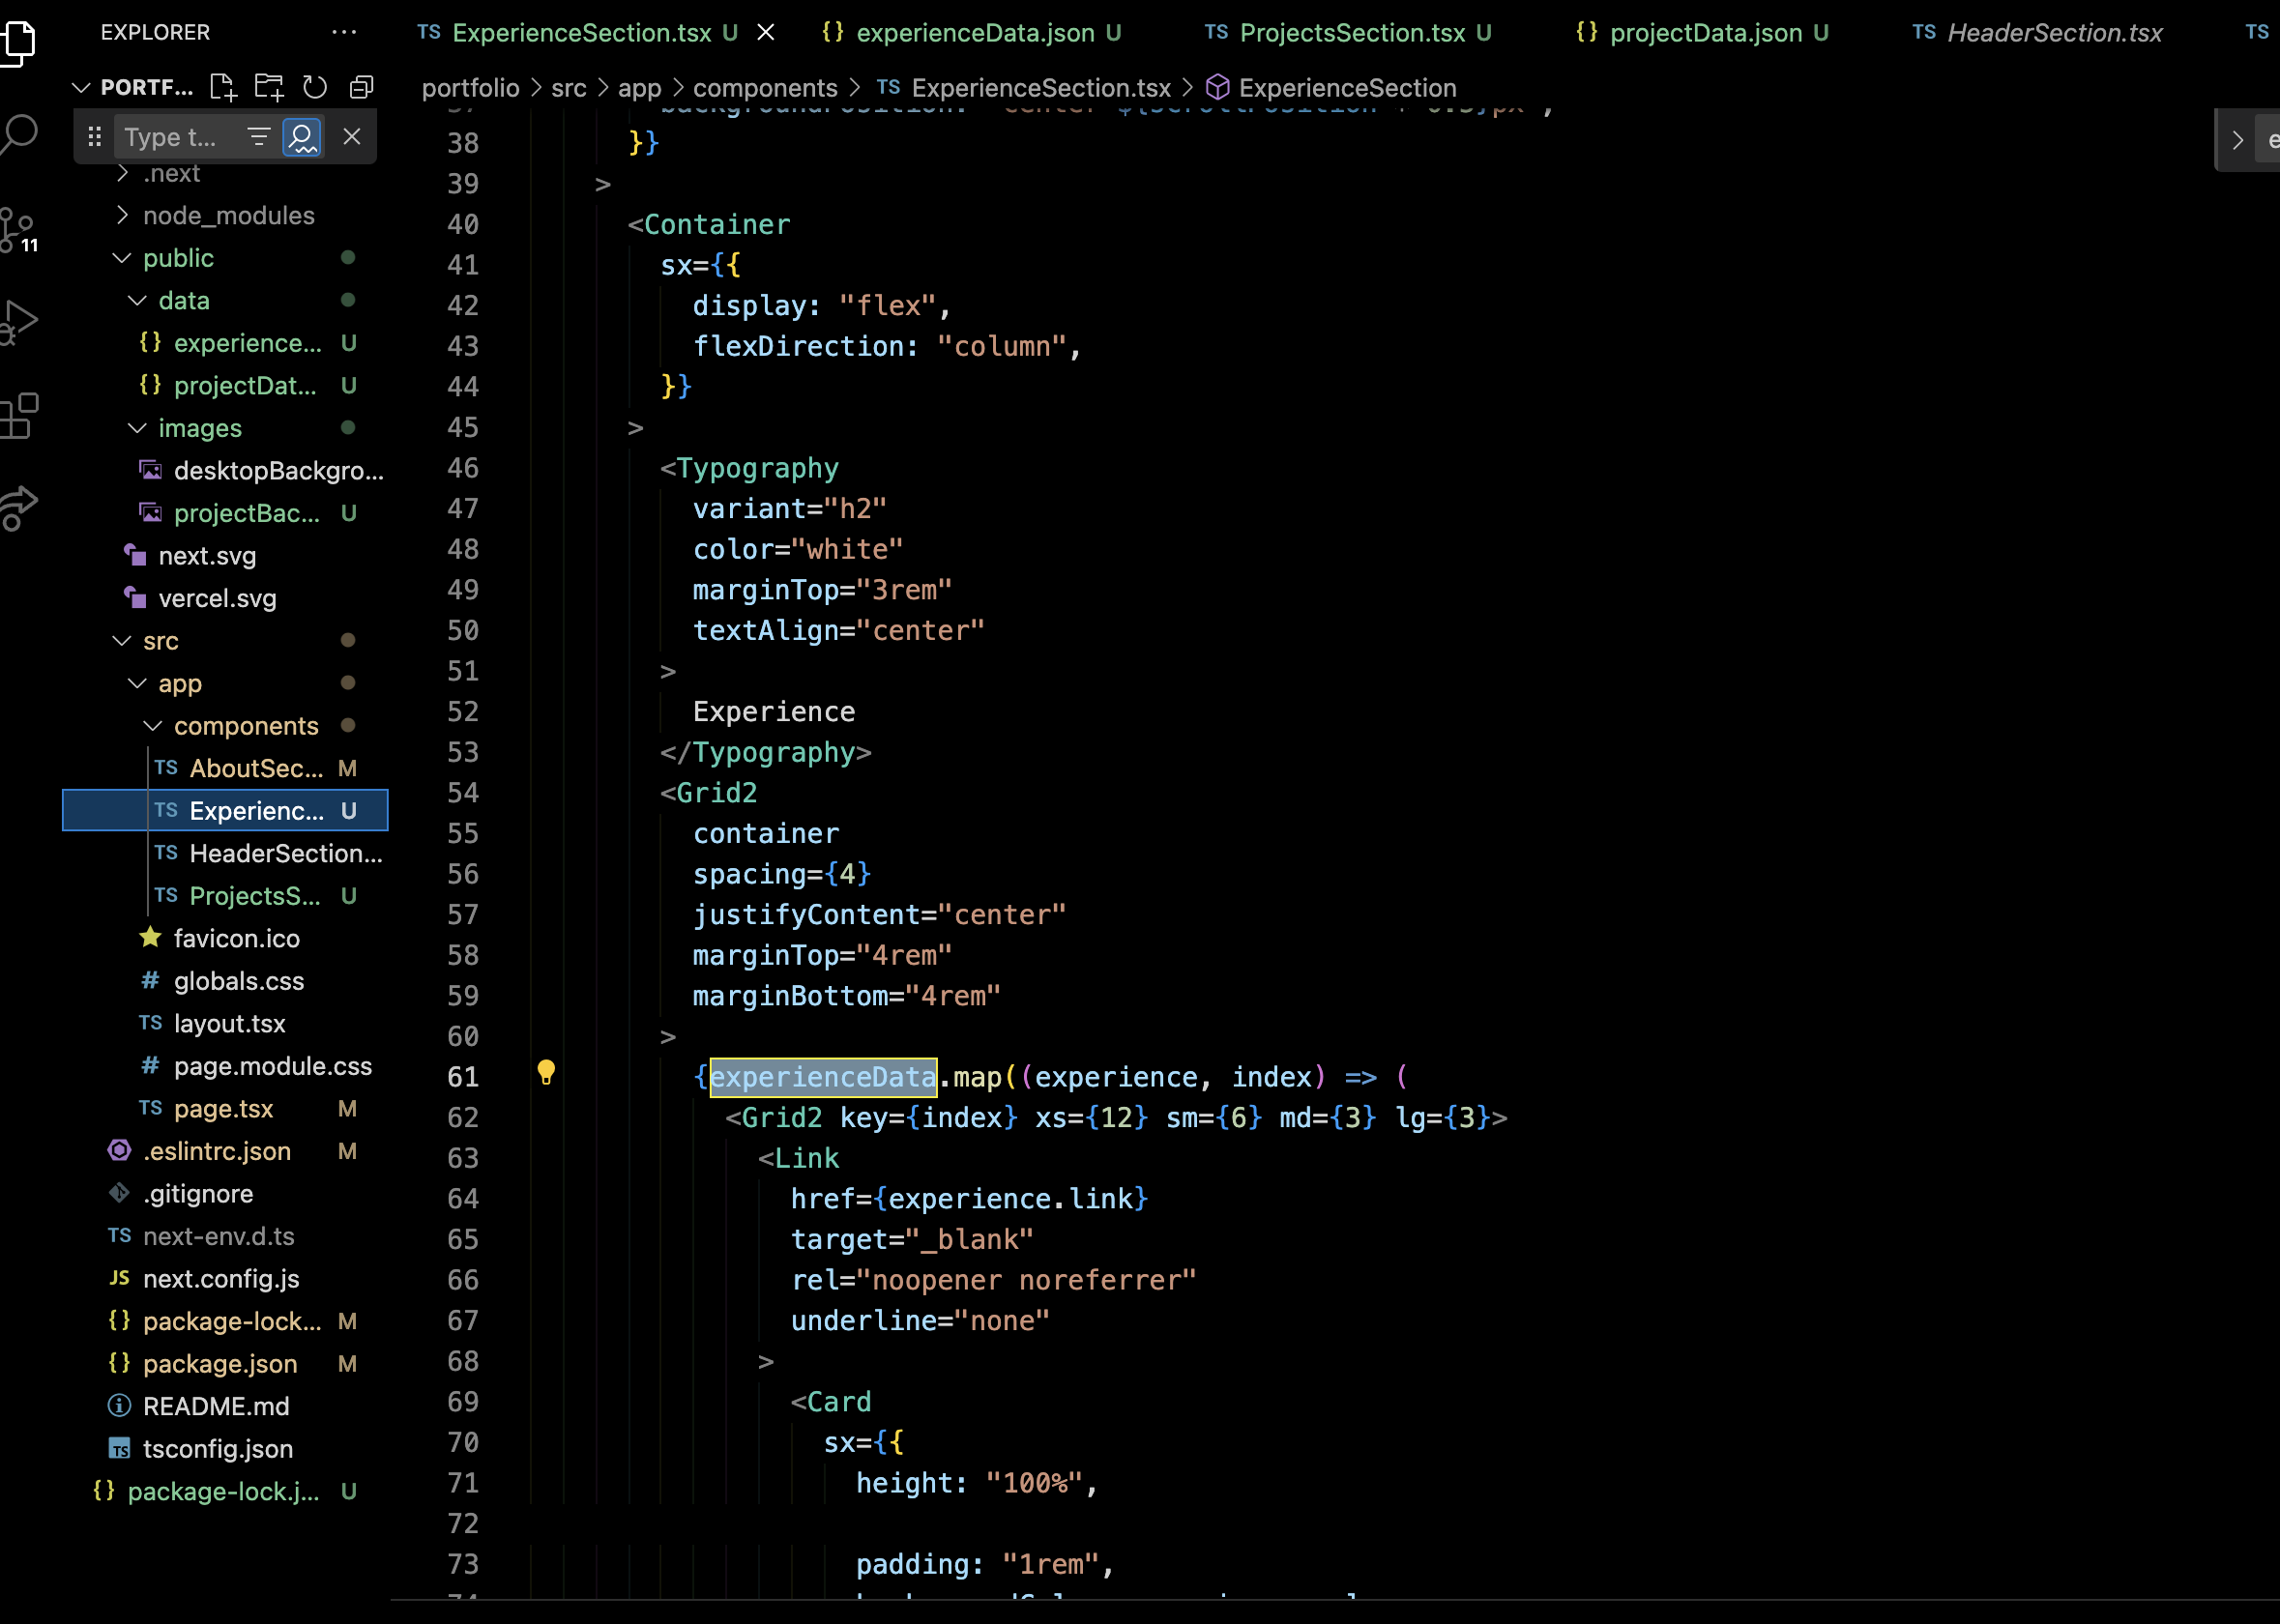Image resolution: width=2280 pixels, height=1624 pixels.
Task: Open the Search view in the activity bar
Action: pyautogui.click(x=18, y=134)
